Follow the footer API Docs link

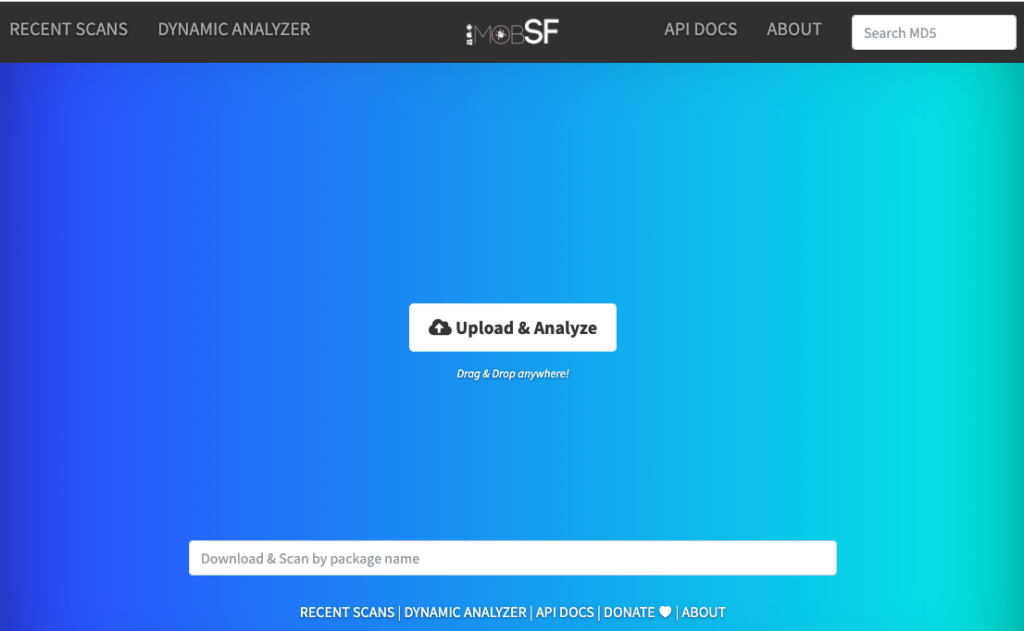point(565,612)
